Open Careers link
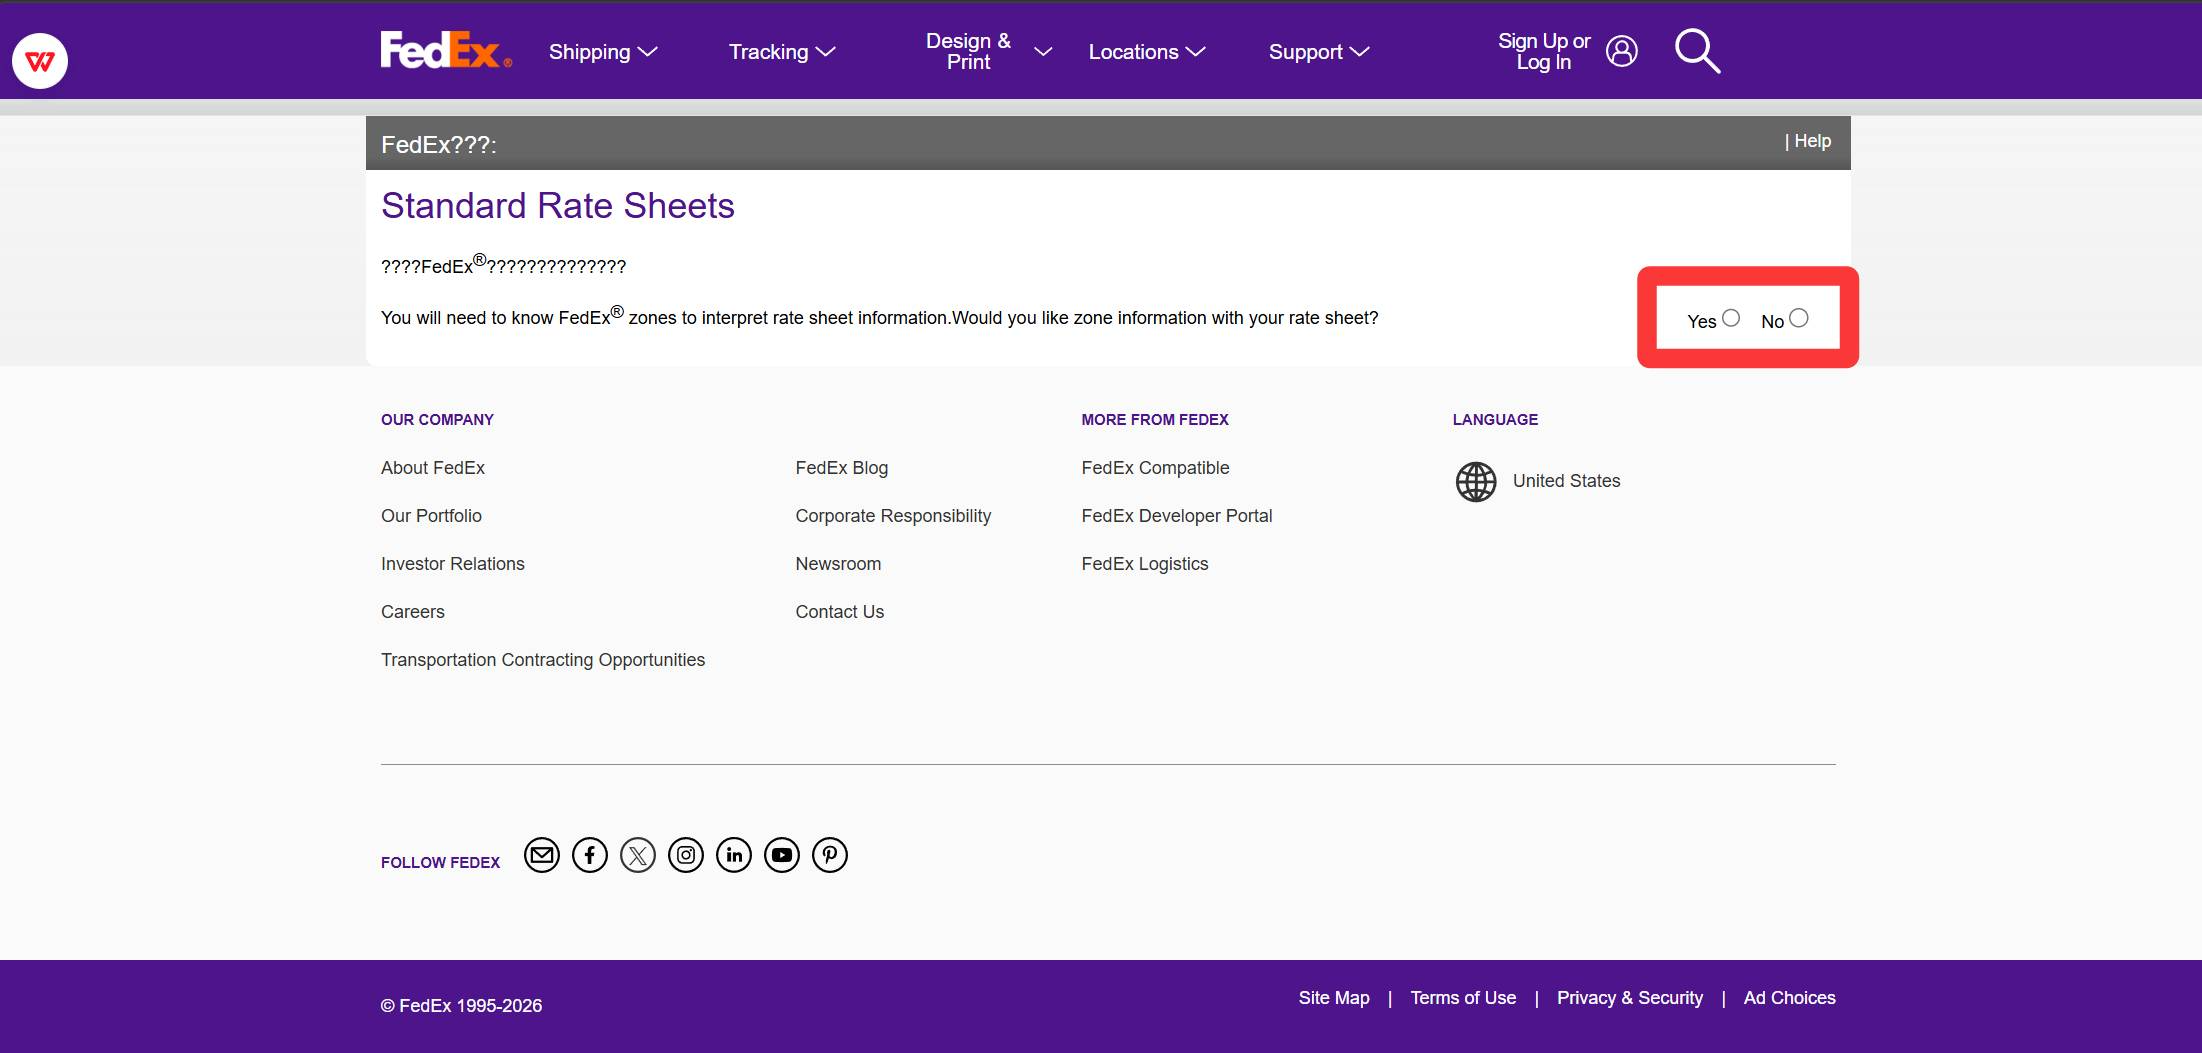2202x1053 pixels. 413,612
